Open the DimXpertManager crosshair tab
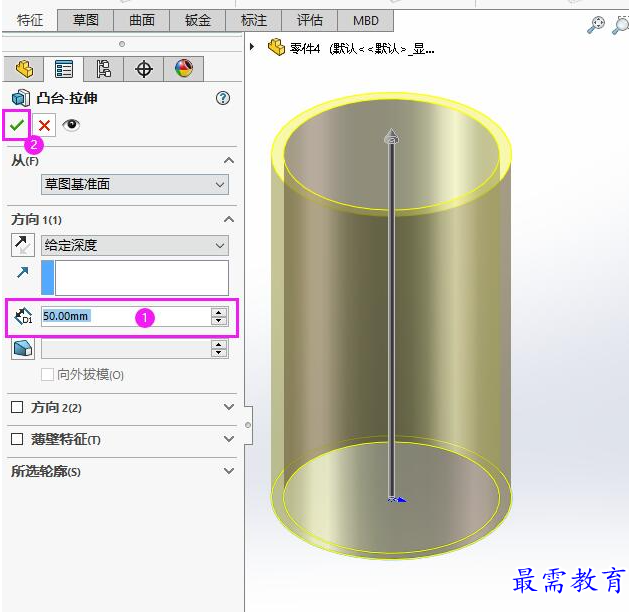 (144, 69)
